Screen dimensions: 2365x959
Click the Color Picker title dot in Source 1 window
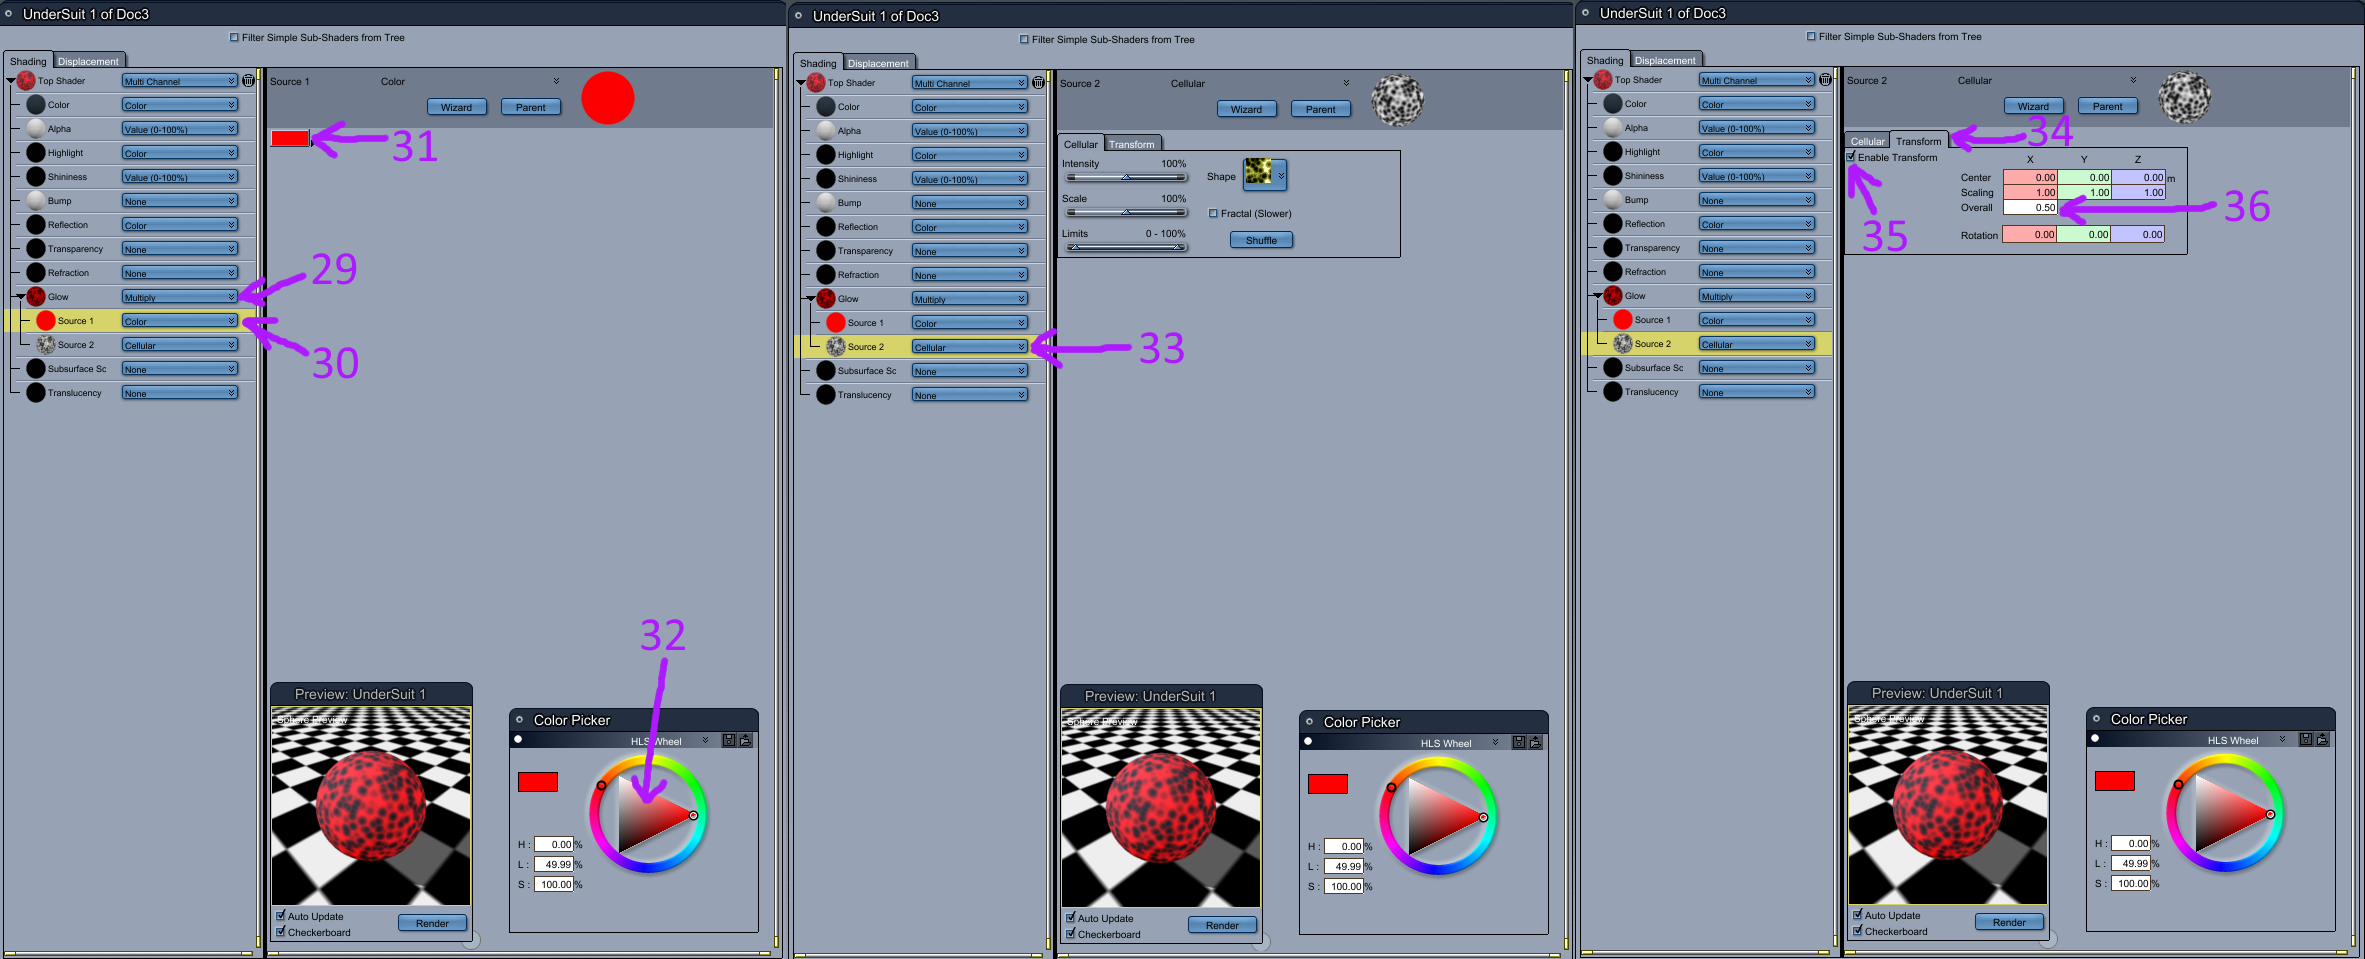519,720
